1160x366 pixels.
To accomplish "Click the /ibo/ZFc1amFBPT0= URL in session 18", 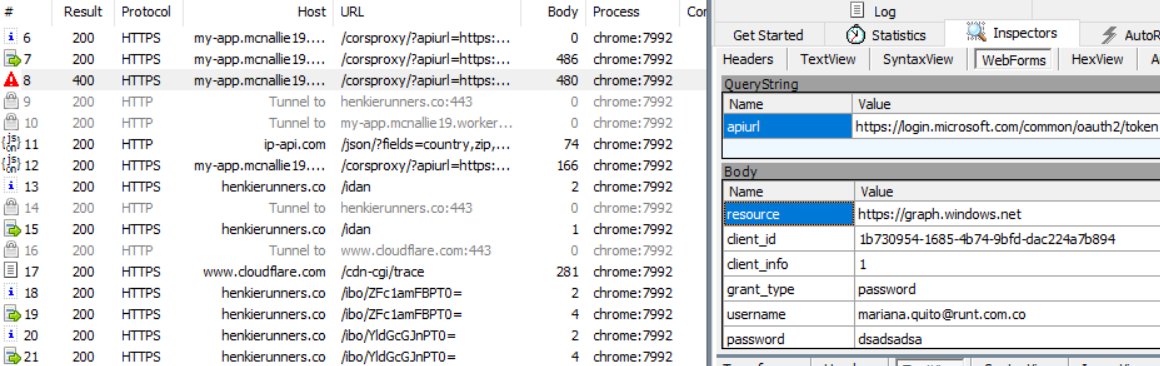I will click(401, 293).
